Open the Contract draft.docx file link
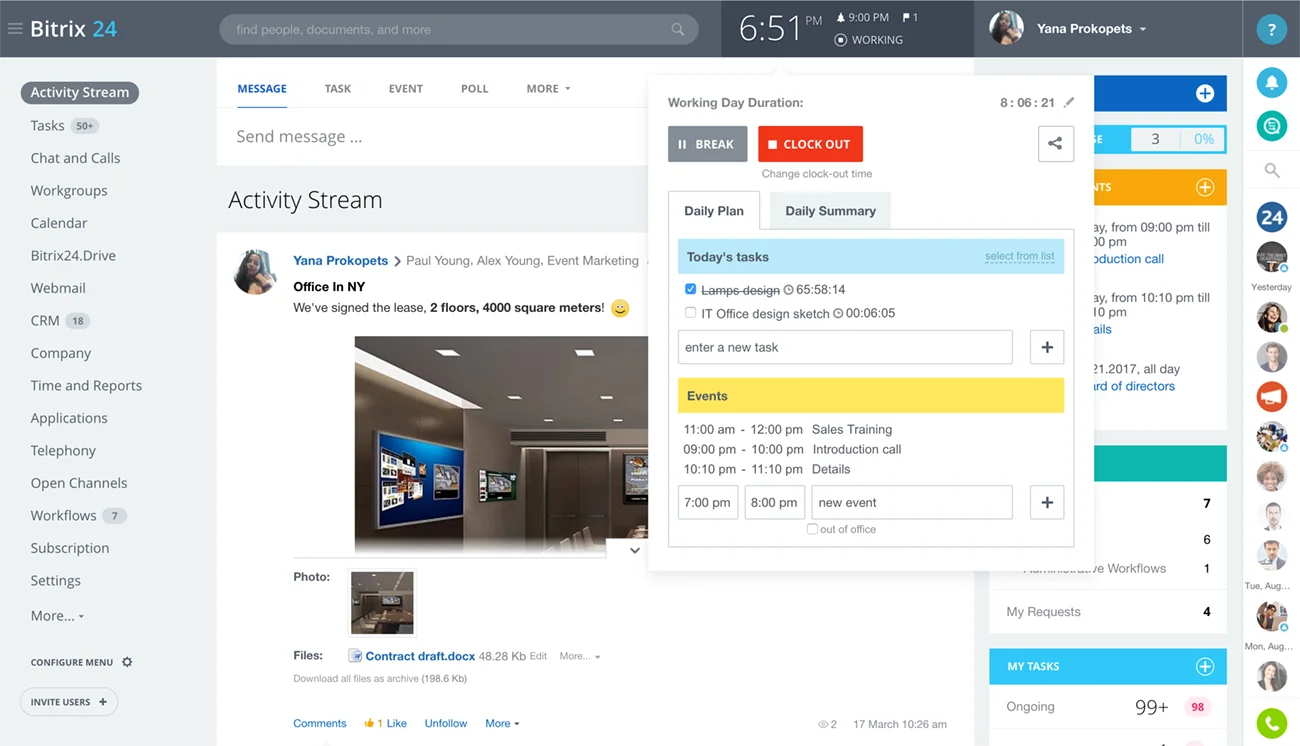 click(x=419, y=656)
